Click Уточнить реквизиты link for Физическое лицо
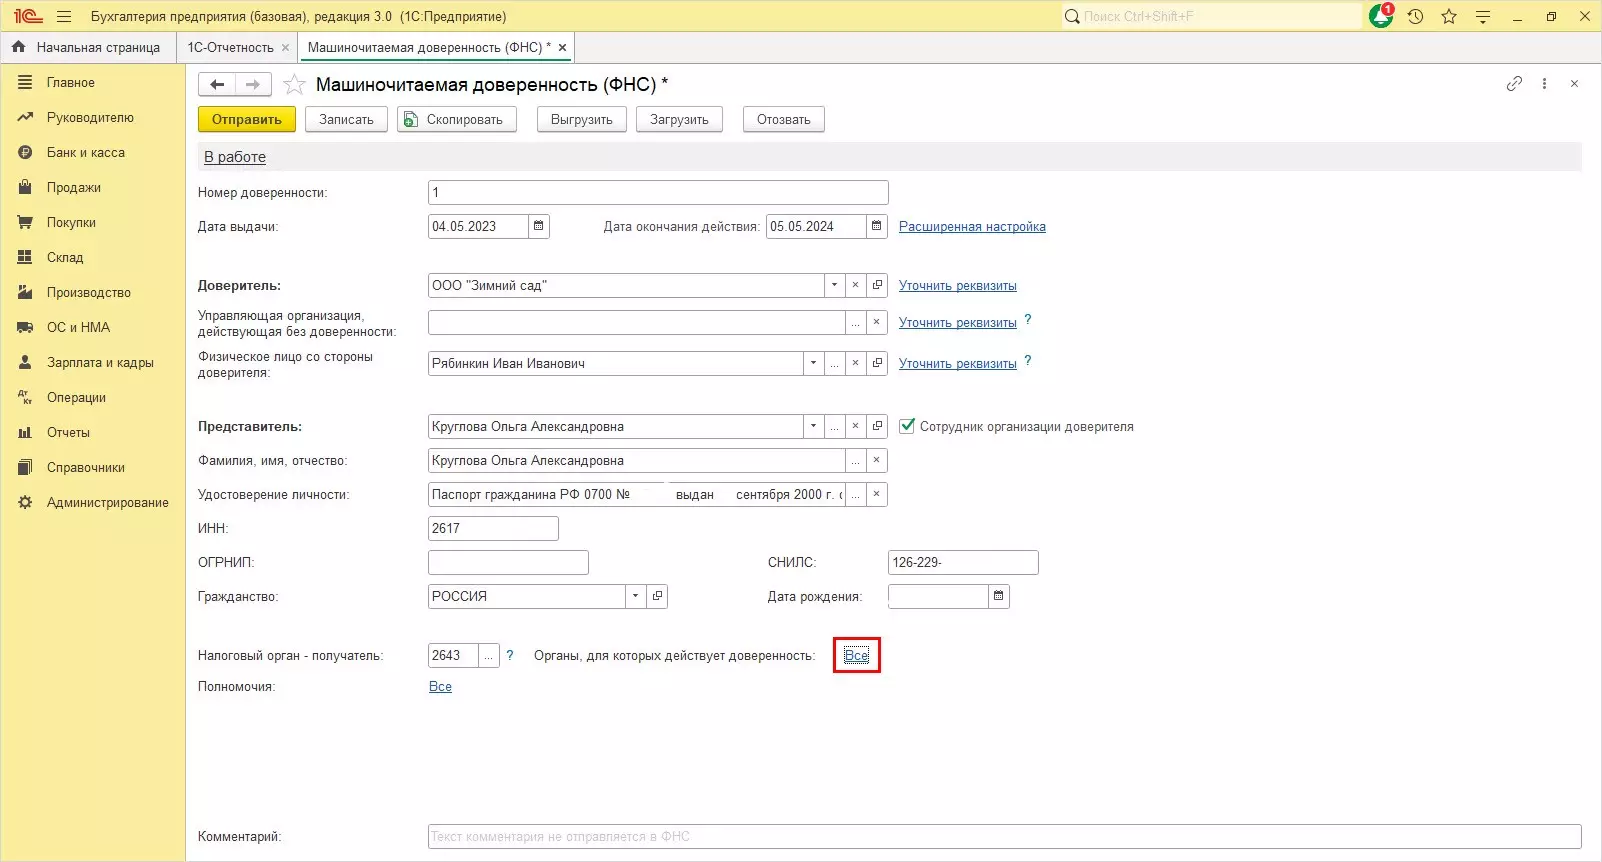Viewport: 1602px width, 862px height. 958,364
